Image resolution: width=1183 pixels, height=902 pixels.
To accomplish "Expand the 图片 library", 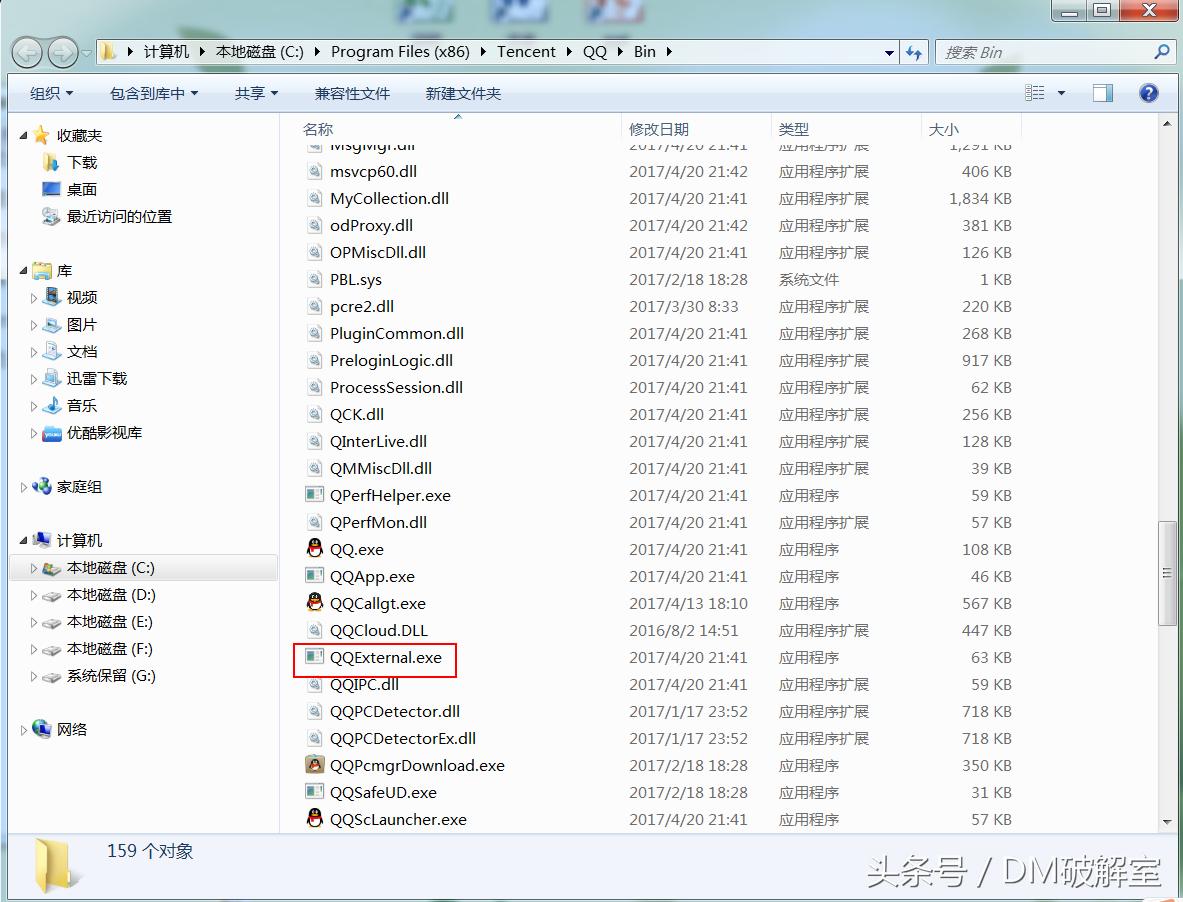I will pos(34,325).
